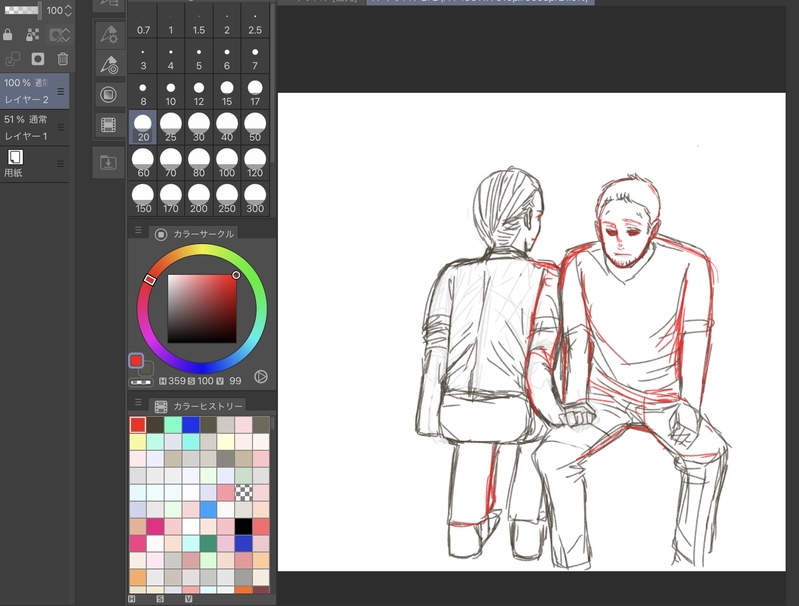799x606 pixels.
Task: Click the create layer mask icon
Action: coord(38,59)
